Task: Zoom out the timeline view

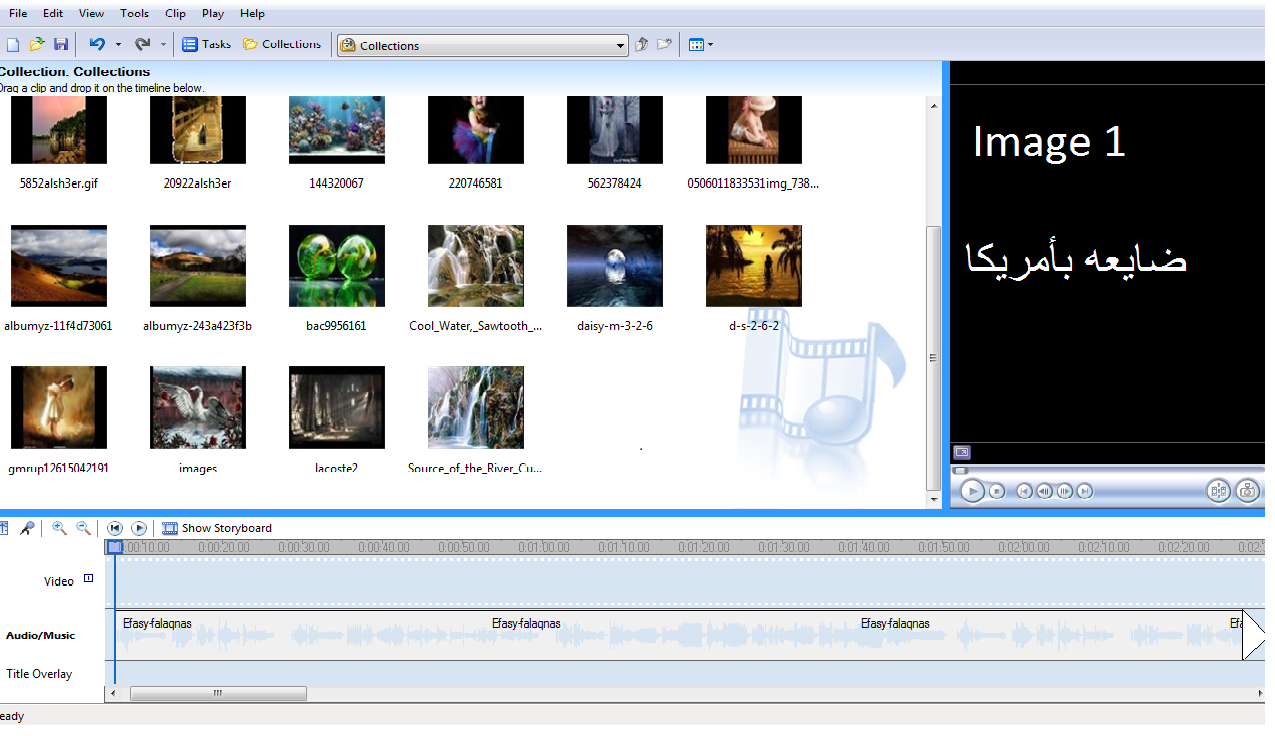Action: click(84, 528)
